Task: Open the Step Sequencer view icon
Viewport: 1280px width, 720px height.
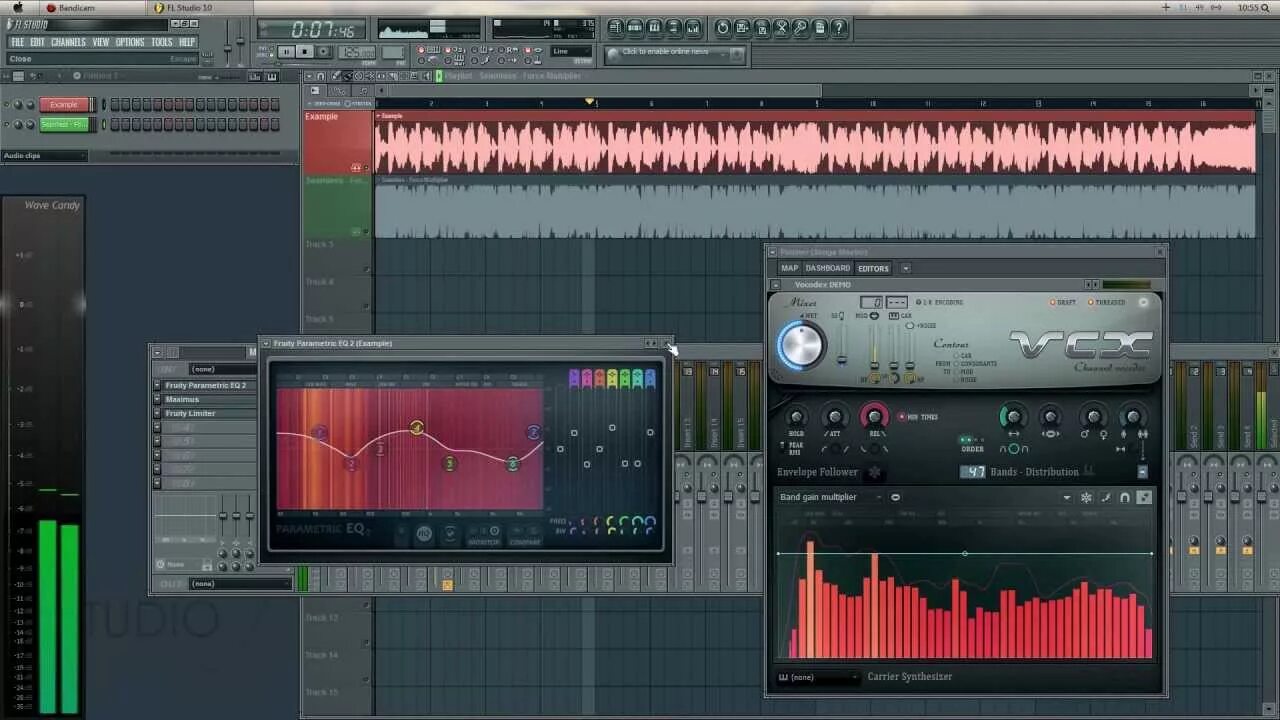Action: point(635,28)
